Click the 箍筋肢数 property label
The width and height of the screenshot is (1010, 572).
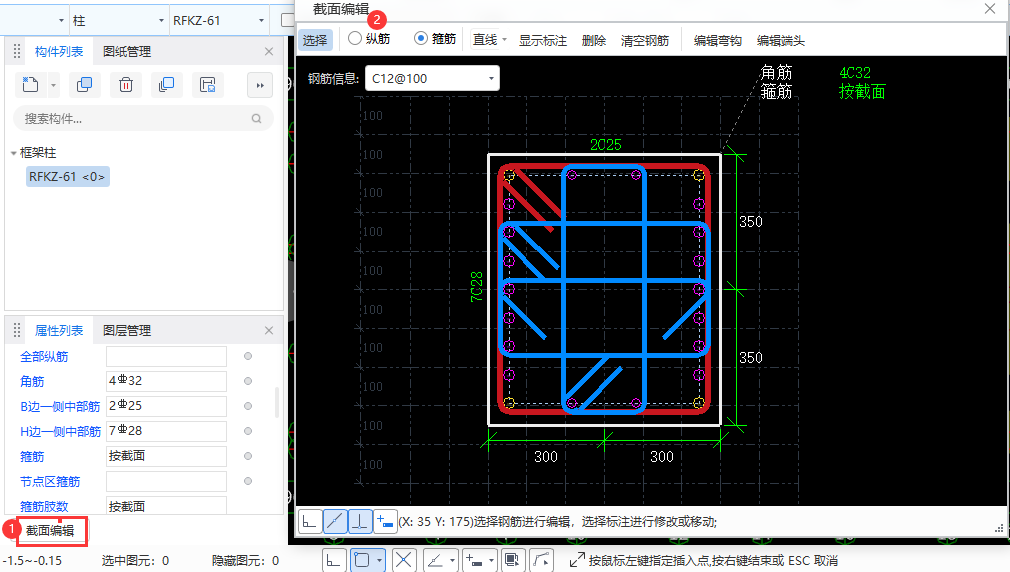[x=44, y=507]
